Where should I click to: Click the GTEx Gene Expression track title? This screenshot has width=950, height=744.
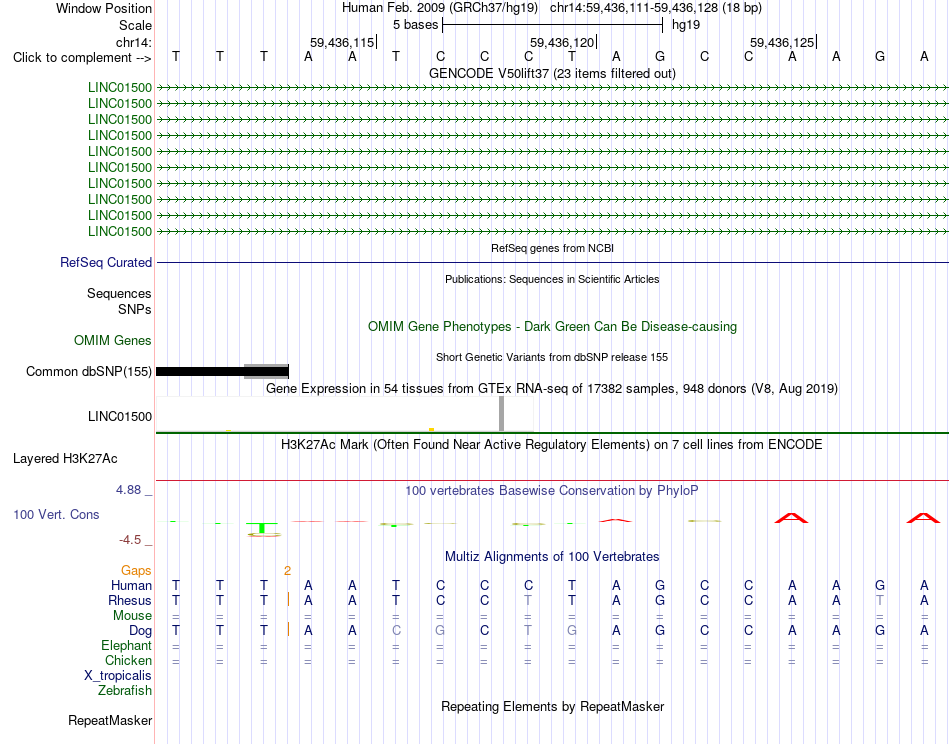[x=552, y=388]
